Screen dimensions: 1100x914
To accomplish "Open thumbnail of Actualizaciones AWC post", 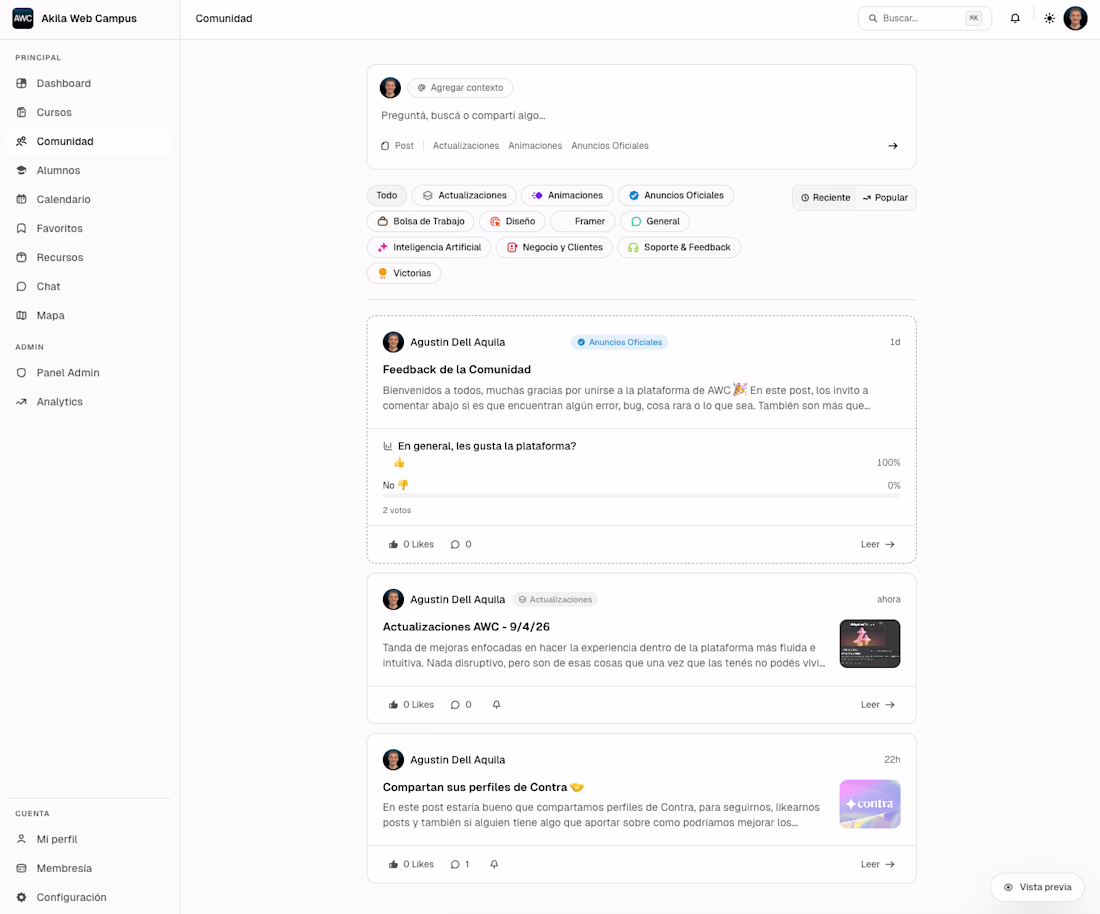I will click(870, 643).
